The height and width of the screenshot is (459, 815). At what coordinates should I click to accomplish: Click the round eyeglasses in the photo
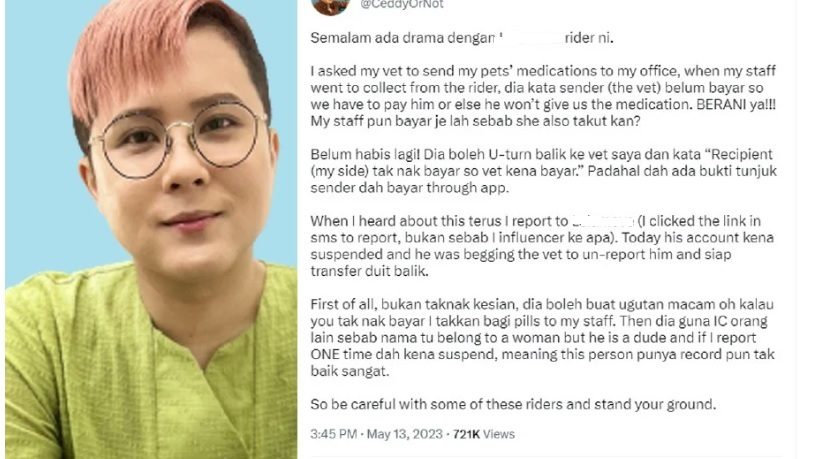179,138
